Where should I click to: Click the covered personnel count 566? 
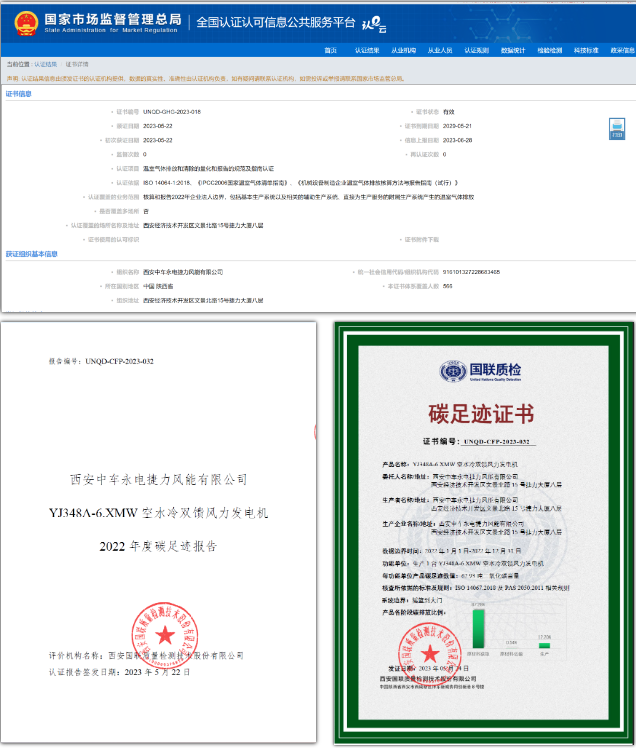(x=447, y=286)
